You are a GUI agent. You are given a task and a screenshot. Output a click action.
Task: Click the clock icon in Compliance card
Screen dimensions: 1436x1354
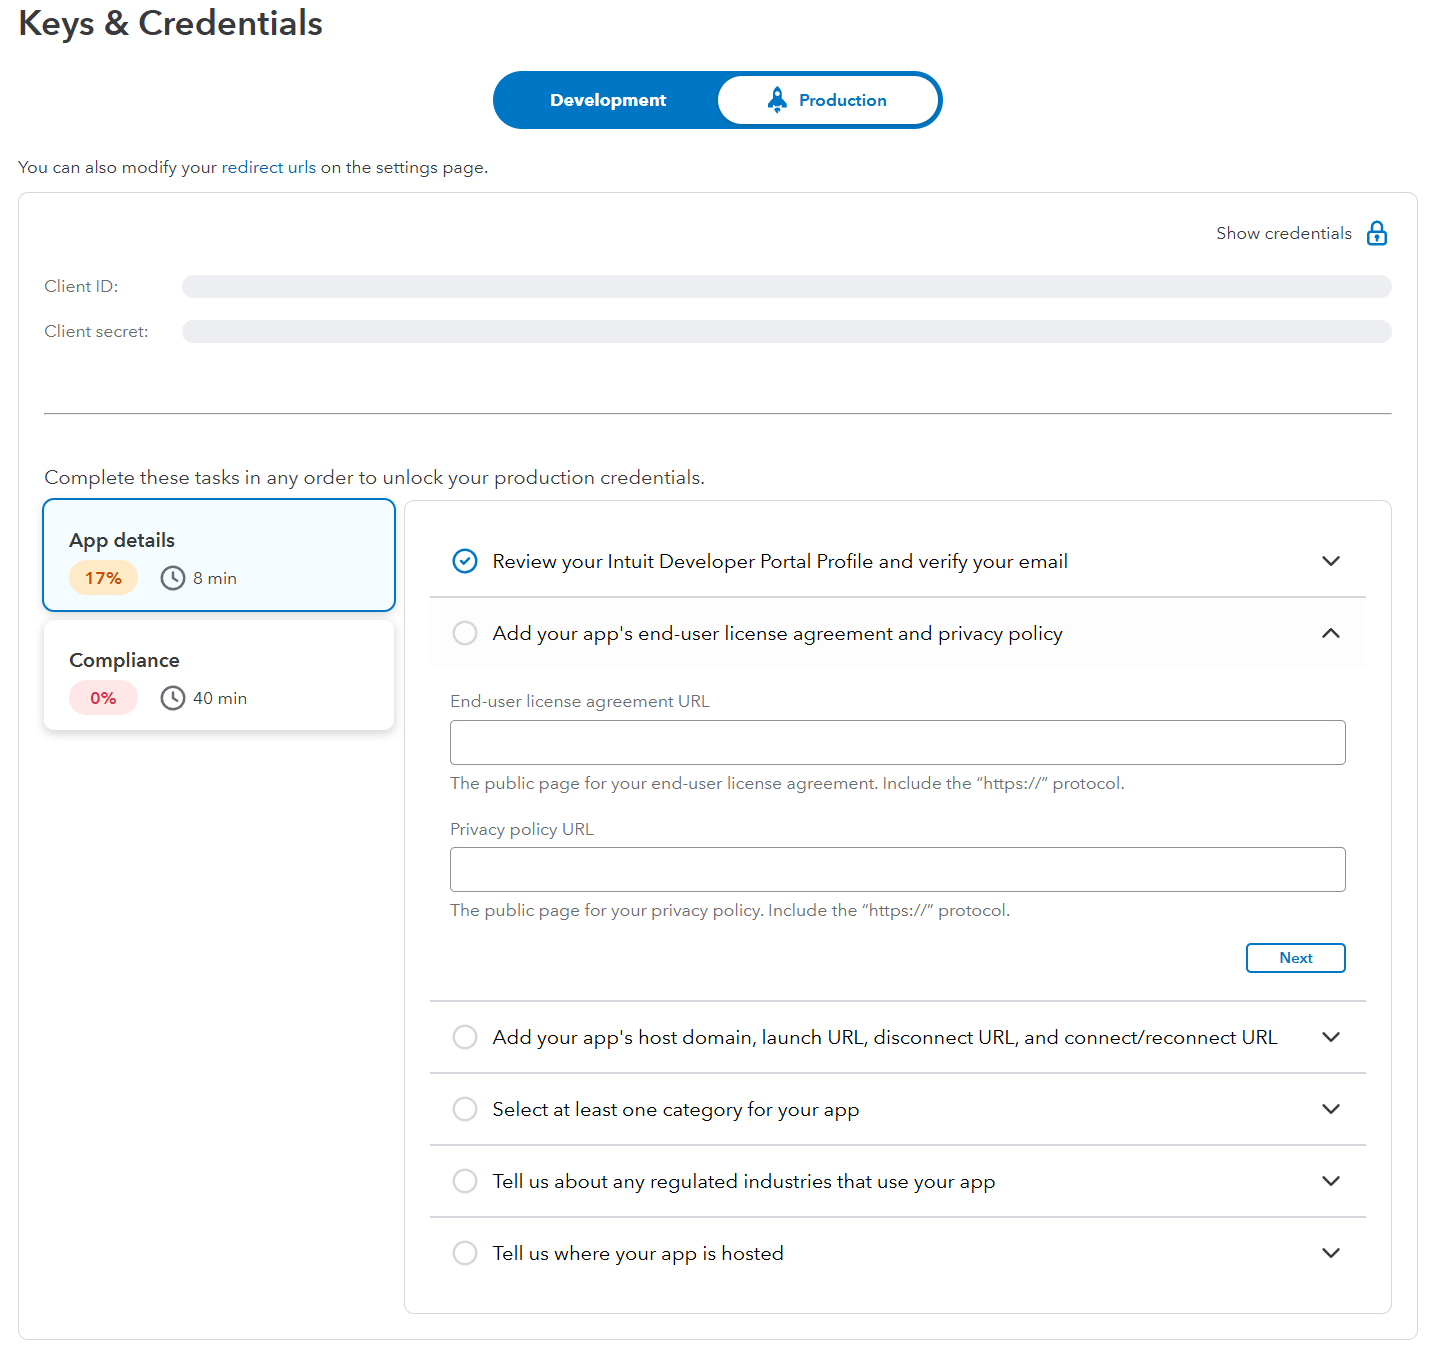point(173,698)
